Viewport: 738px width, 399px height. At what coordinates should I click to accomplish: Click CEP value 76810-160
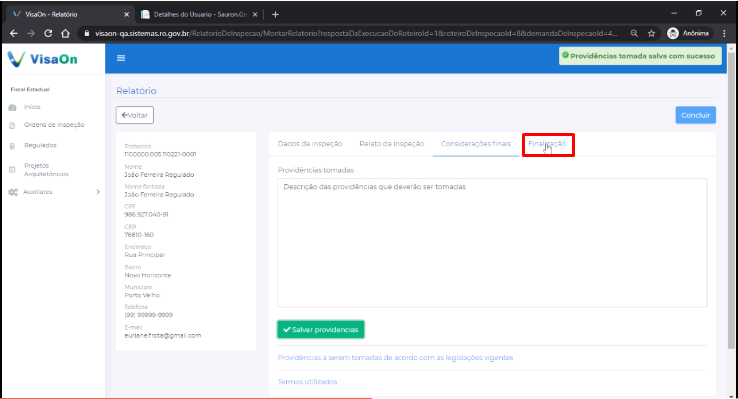click(x=139, y=235)
